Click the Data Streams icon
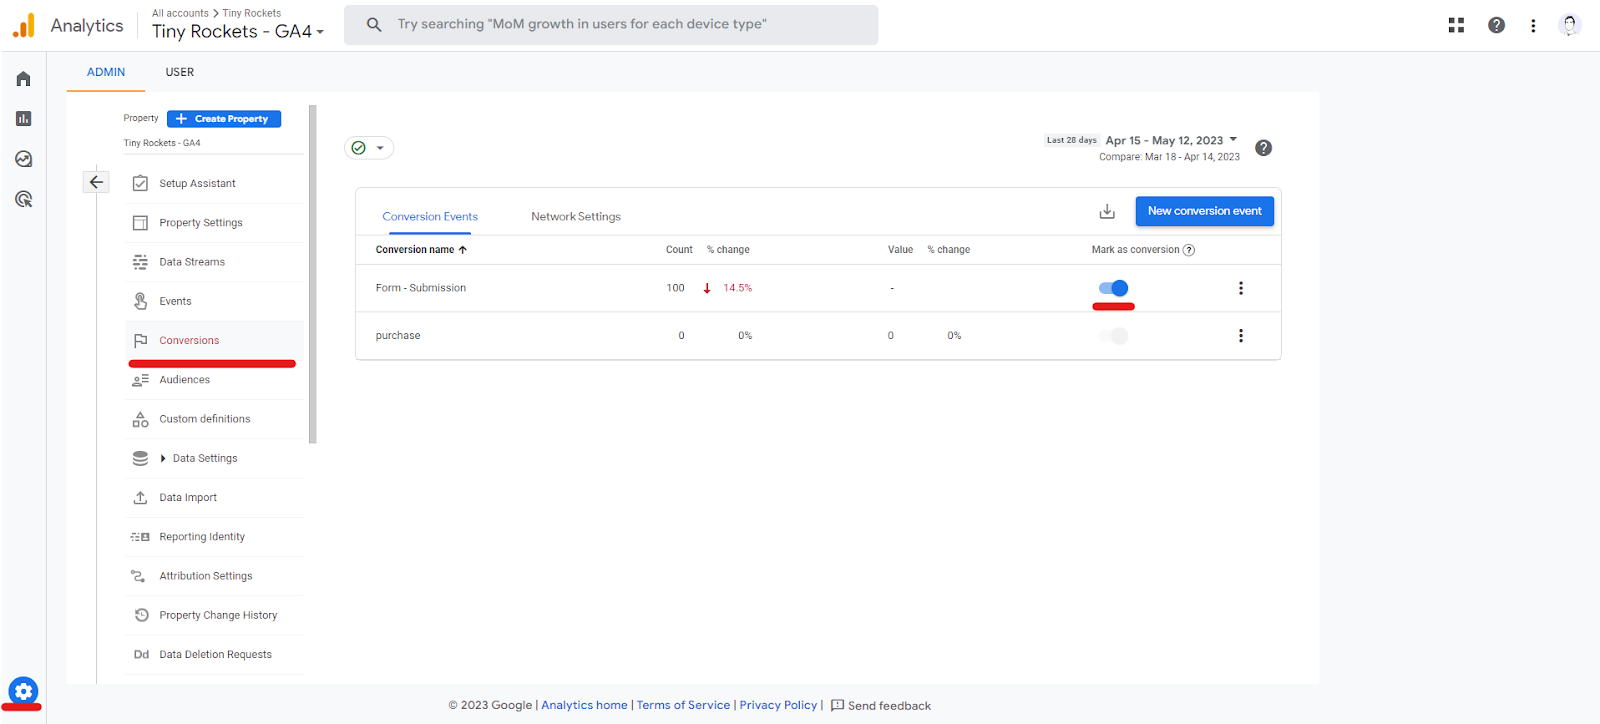The width and height of the screenshot is (1600, 724). 140,262
